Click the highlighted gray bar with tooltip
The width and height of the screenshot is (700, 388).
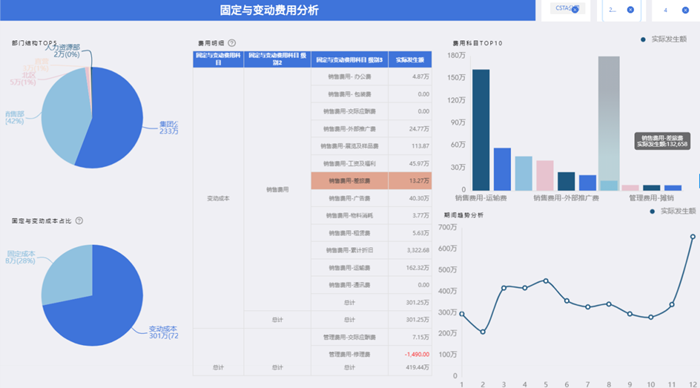click(x=609, y=123)
